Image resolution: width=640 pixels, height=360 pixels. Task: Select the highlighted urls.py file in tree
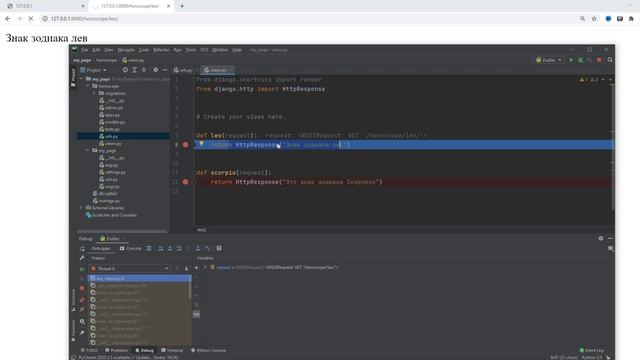pos(123,136)
